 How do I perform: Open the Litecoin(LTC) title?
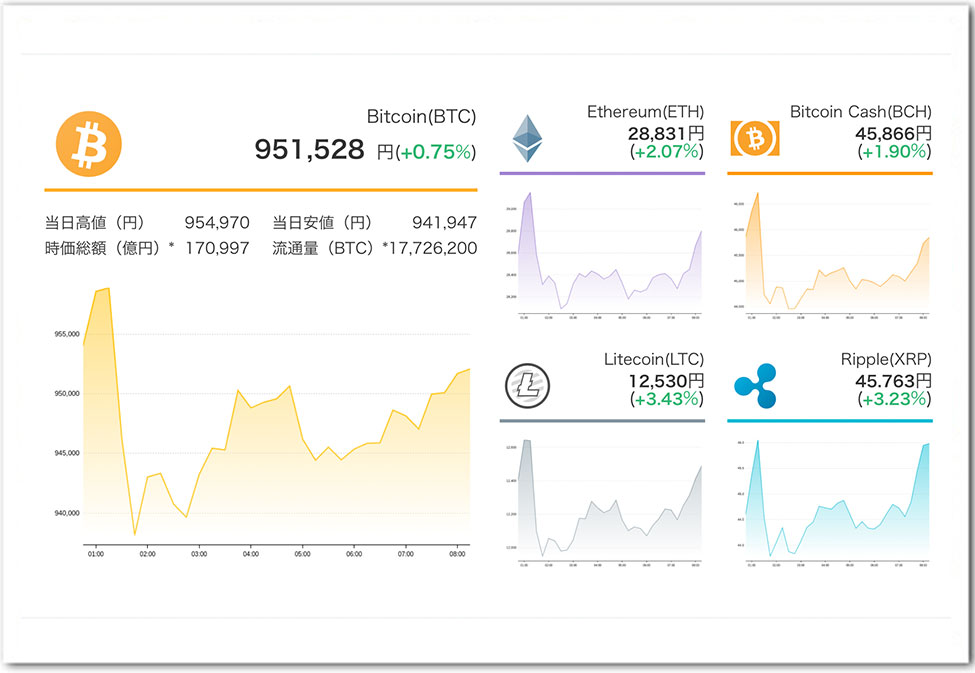(654, 360)
